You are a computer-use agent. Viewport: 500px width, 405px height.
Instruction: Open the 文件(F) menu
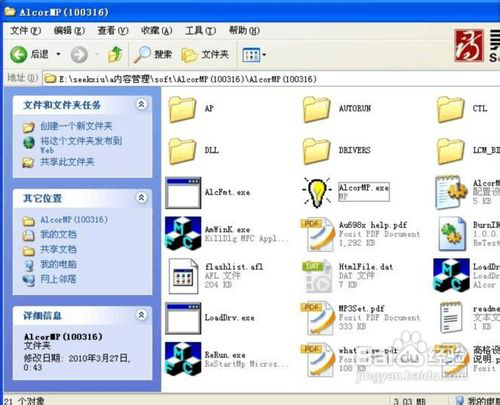[x=25, y=31]
